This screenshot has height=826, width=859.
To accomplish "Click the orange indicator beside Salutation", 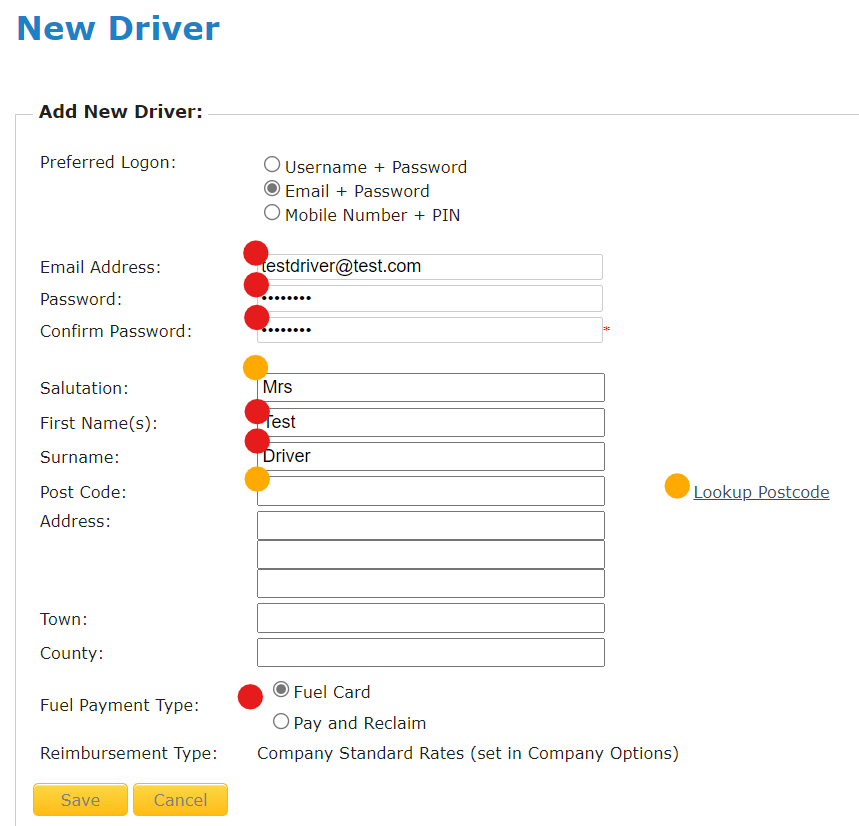I will point(255,367).
